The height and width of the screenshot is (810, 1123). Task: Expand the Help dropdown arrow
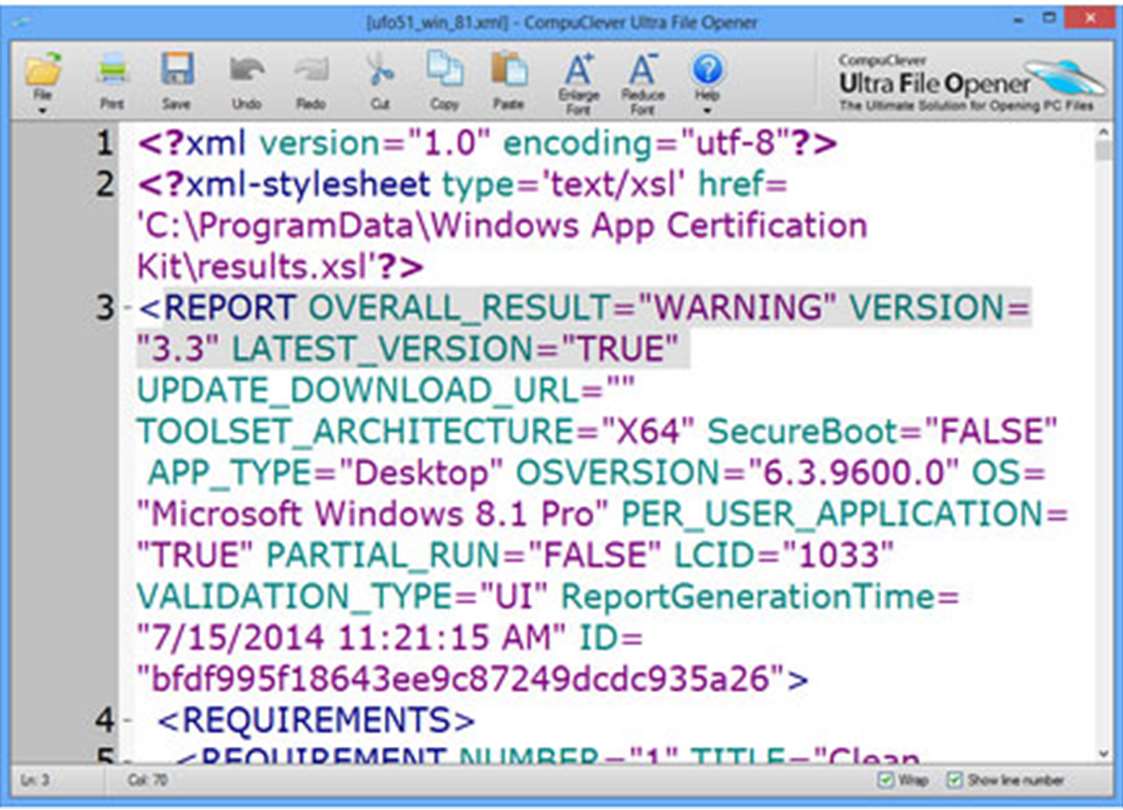pyautogui.click(x=707, y=111)
